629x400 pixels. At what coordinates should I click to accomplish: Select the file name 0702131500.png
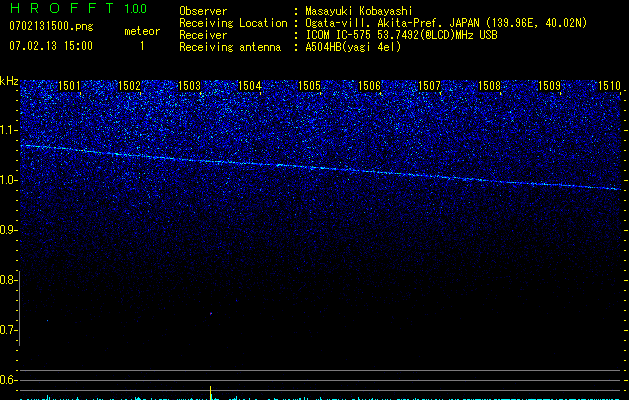(51, 26)
